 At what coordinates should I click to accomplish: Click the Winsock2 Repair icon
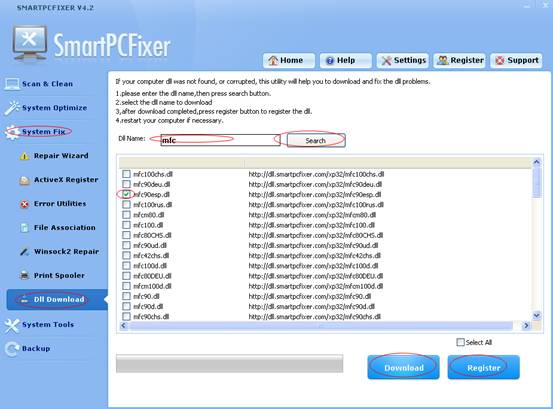[x=24, y=252]
